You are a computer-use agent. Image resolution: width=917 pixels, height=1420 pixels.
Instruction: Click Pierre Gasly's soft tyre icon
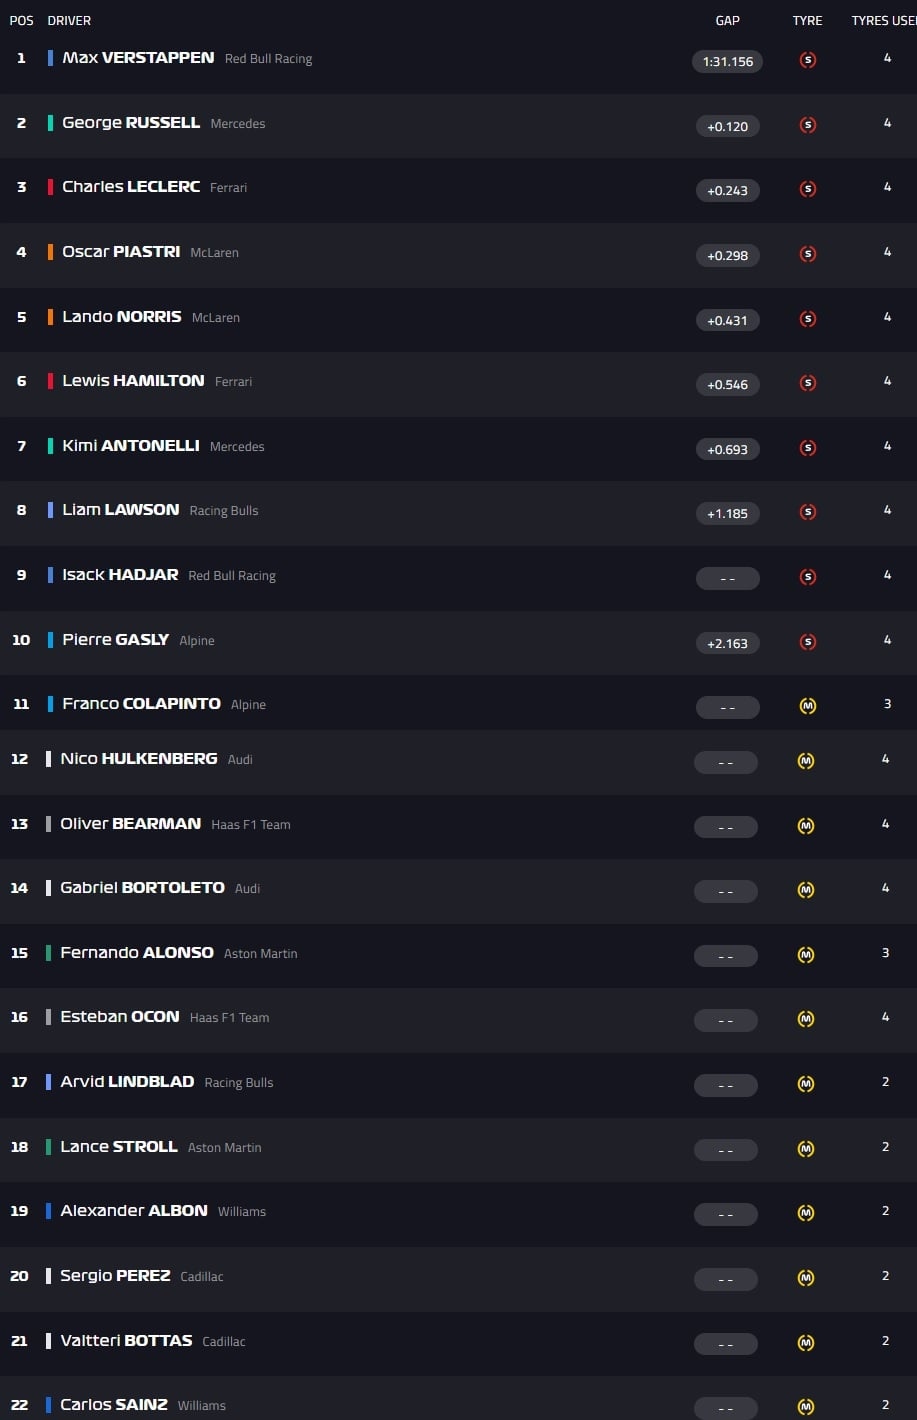coord(808,642)
